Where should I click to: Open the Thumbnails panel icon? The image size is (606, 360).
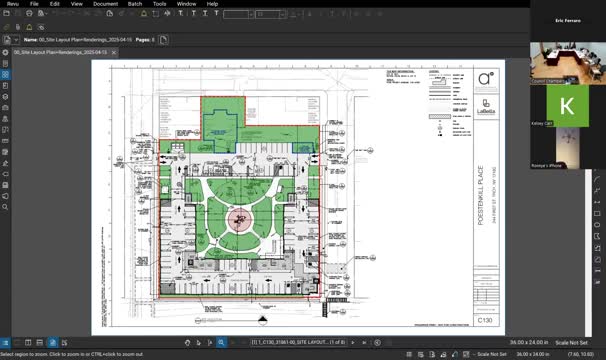coord(5,74)
